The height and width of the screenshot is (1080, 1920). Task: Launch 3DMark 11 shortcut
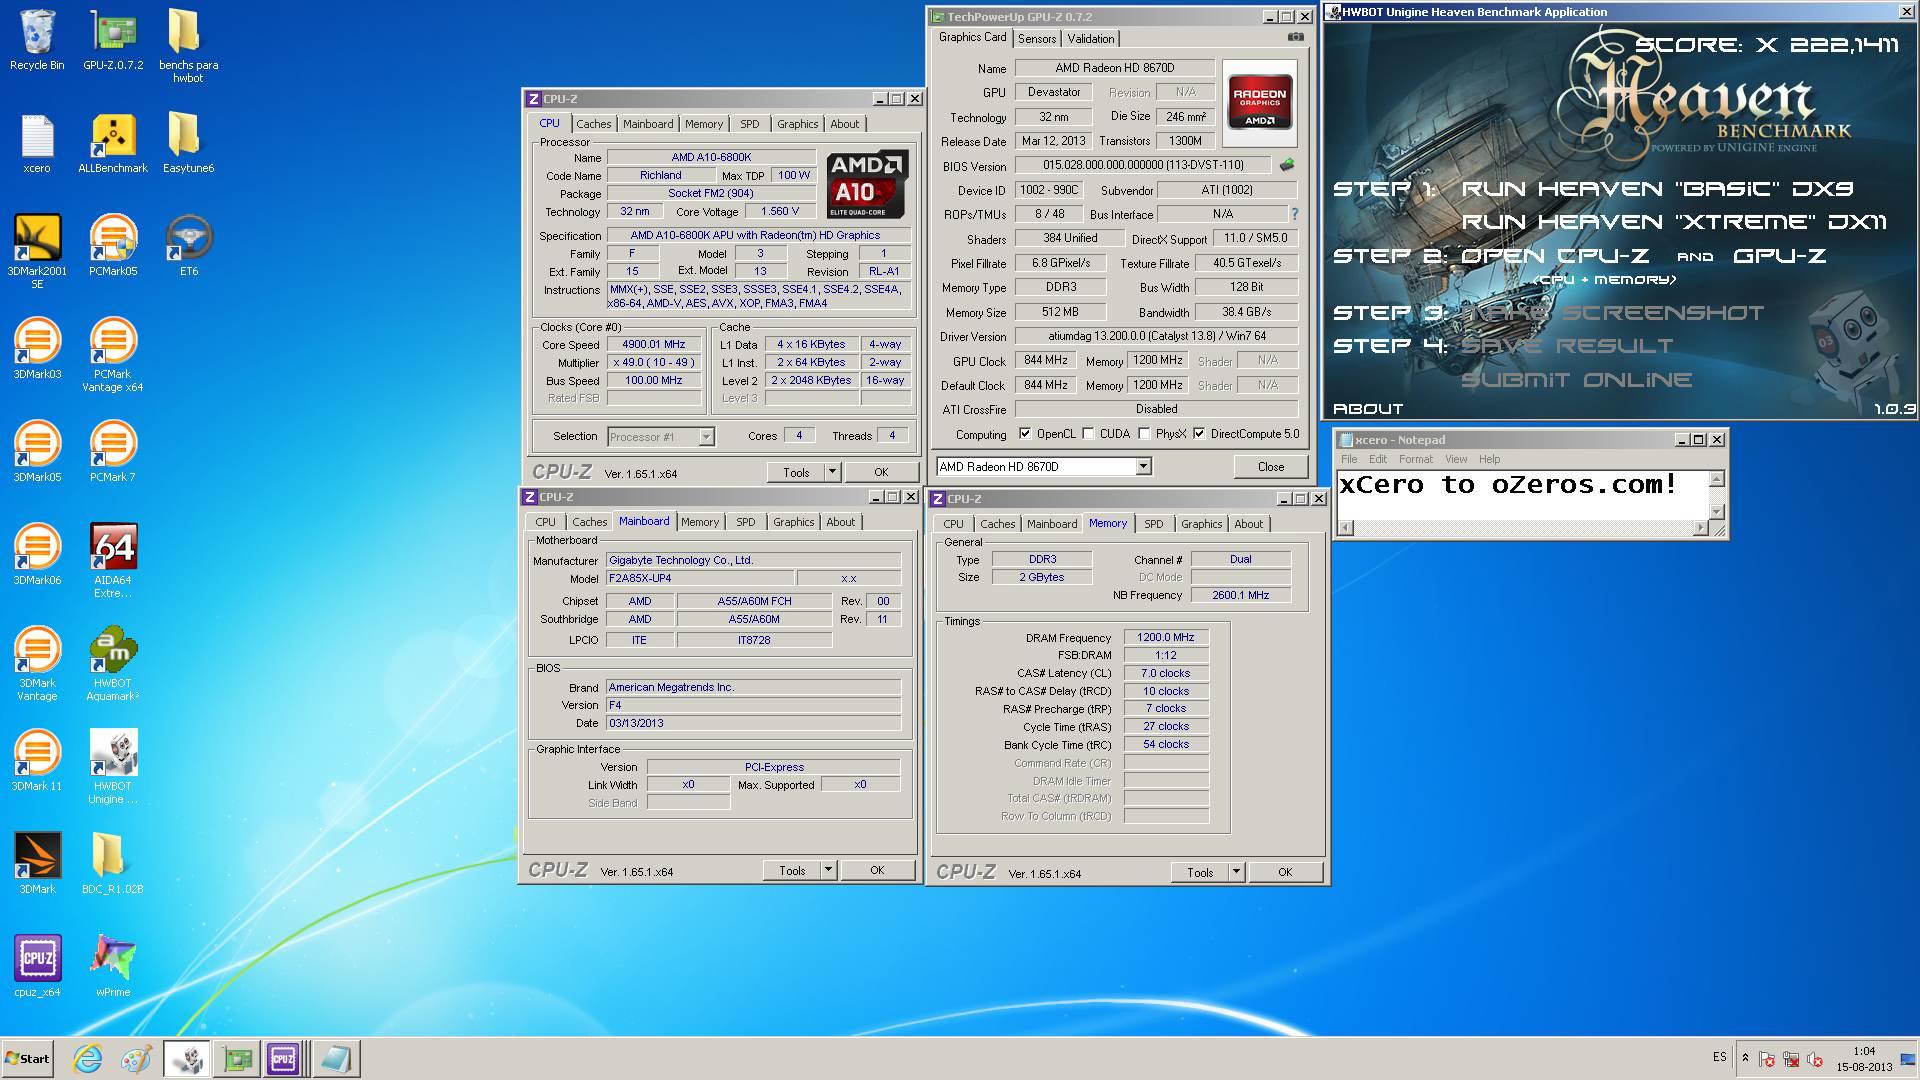tap(37, 760)
